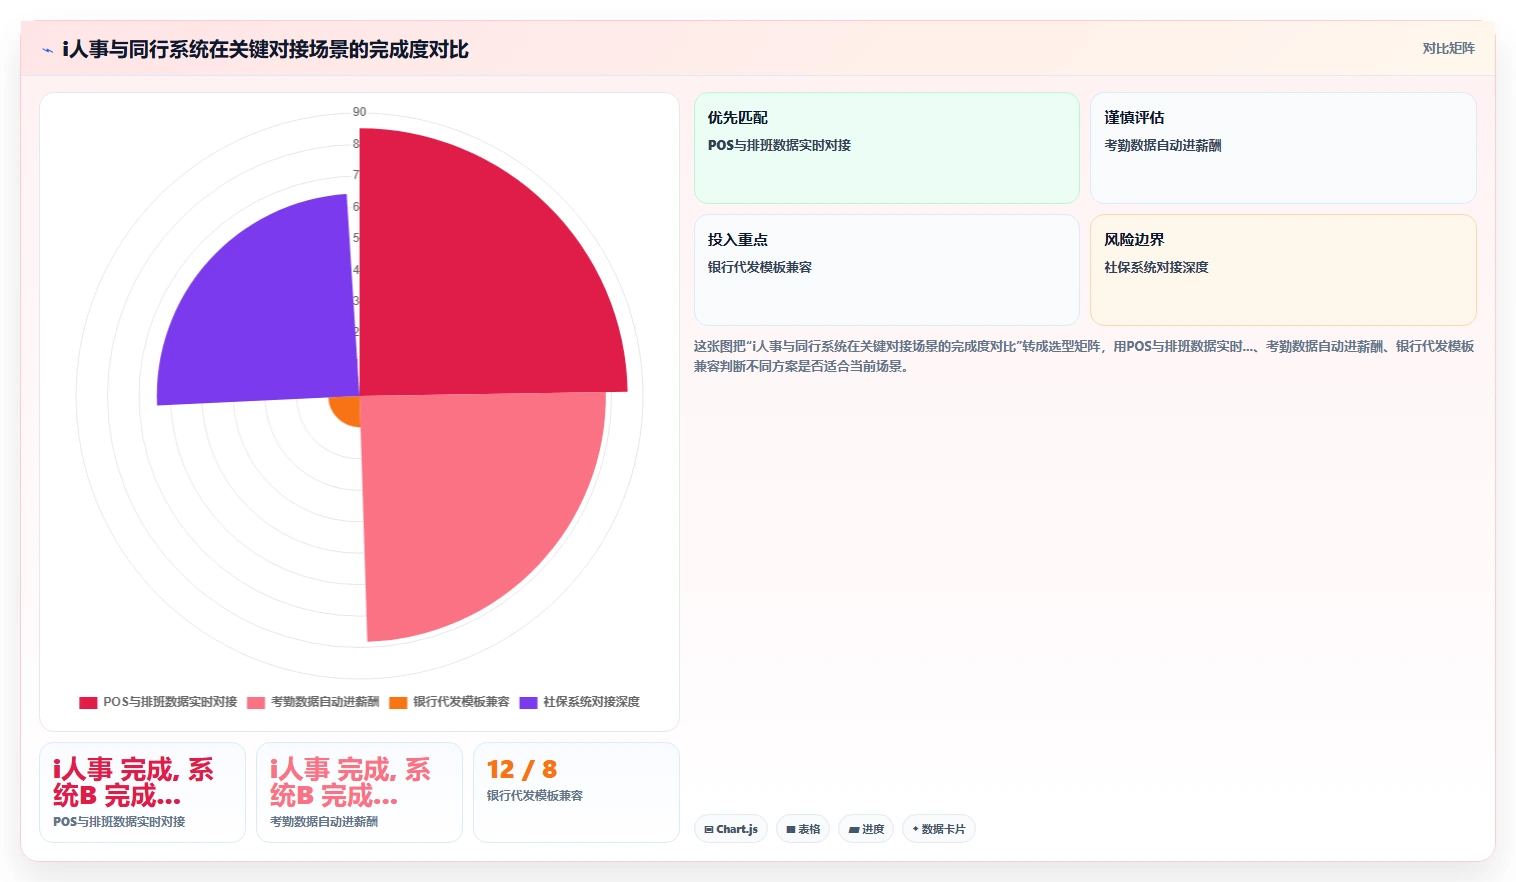
Task: Toggle the red POS与排班数据实时对接 legend swatch
Action: [88, 702]
